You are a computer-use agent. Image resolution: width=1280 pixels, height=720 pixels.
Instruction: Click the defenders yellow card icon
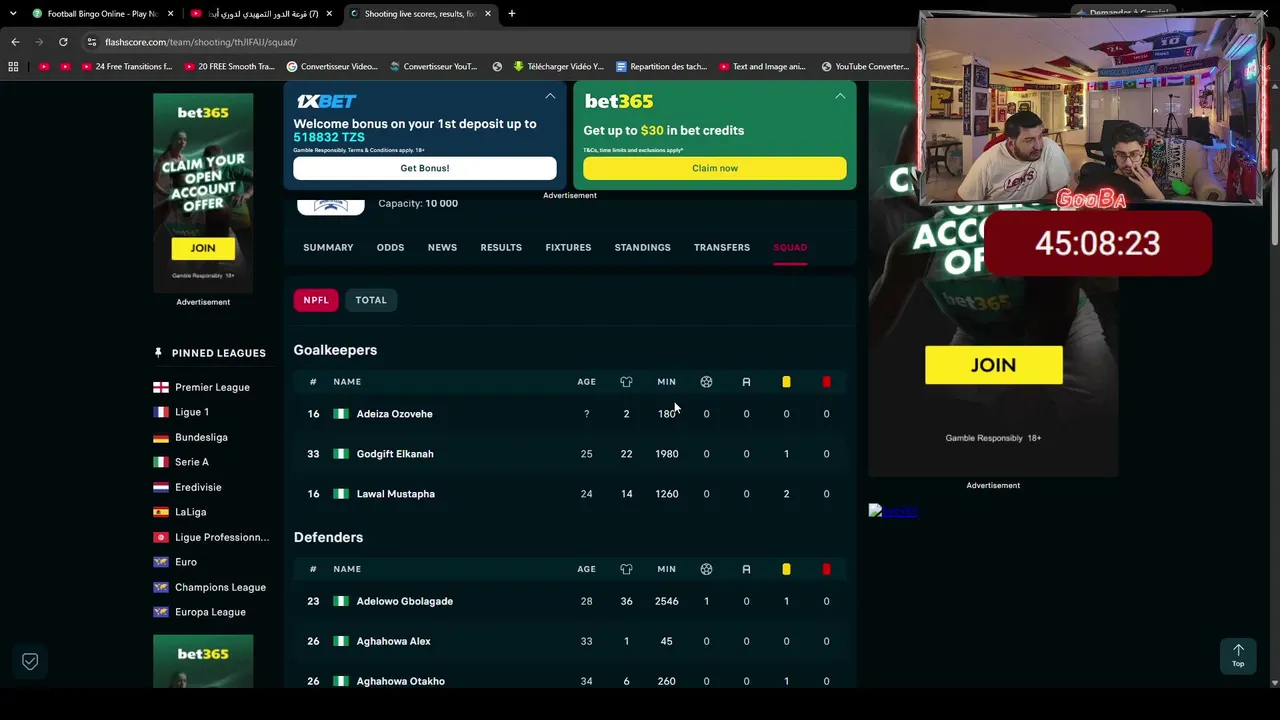(786, 569)
